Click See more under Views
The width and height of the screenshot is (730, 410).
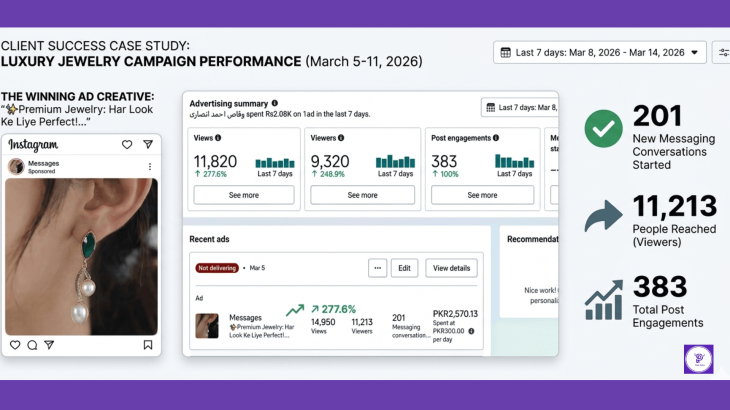243,195
